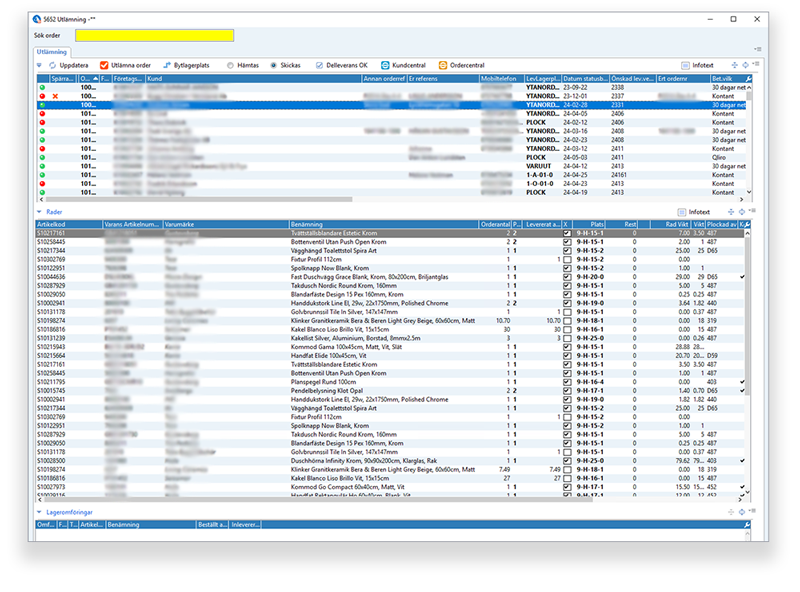Click the green status dot on the 23-09-22 order row
The height and width of the screenshot is (592, 800).
point(42,87)
